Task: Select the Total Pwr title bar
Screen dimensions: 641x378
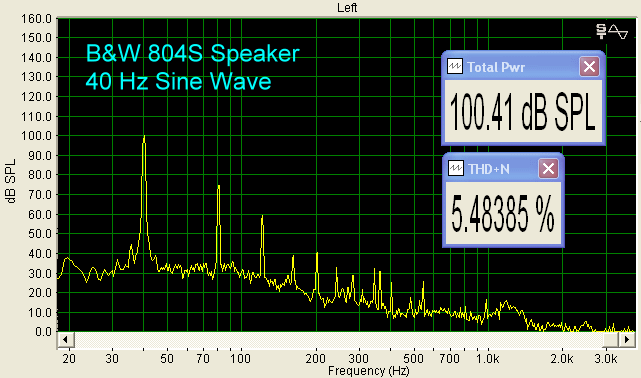Action: click(x=522, y=67)
